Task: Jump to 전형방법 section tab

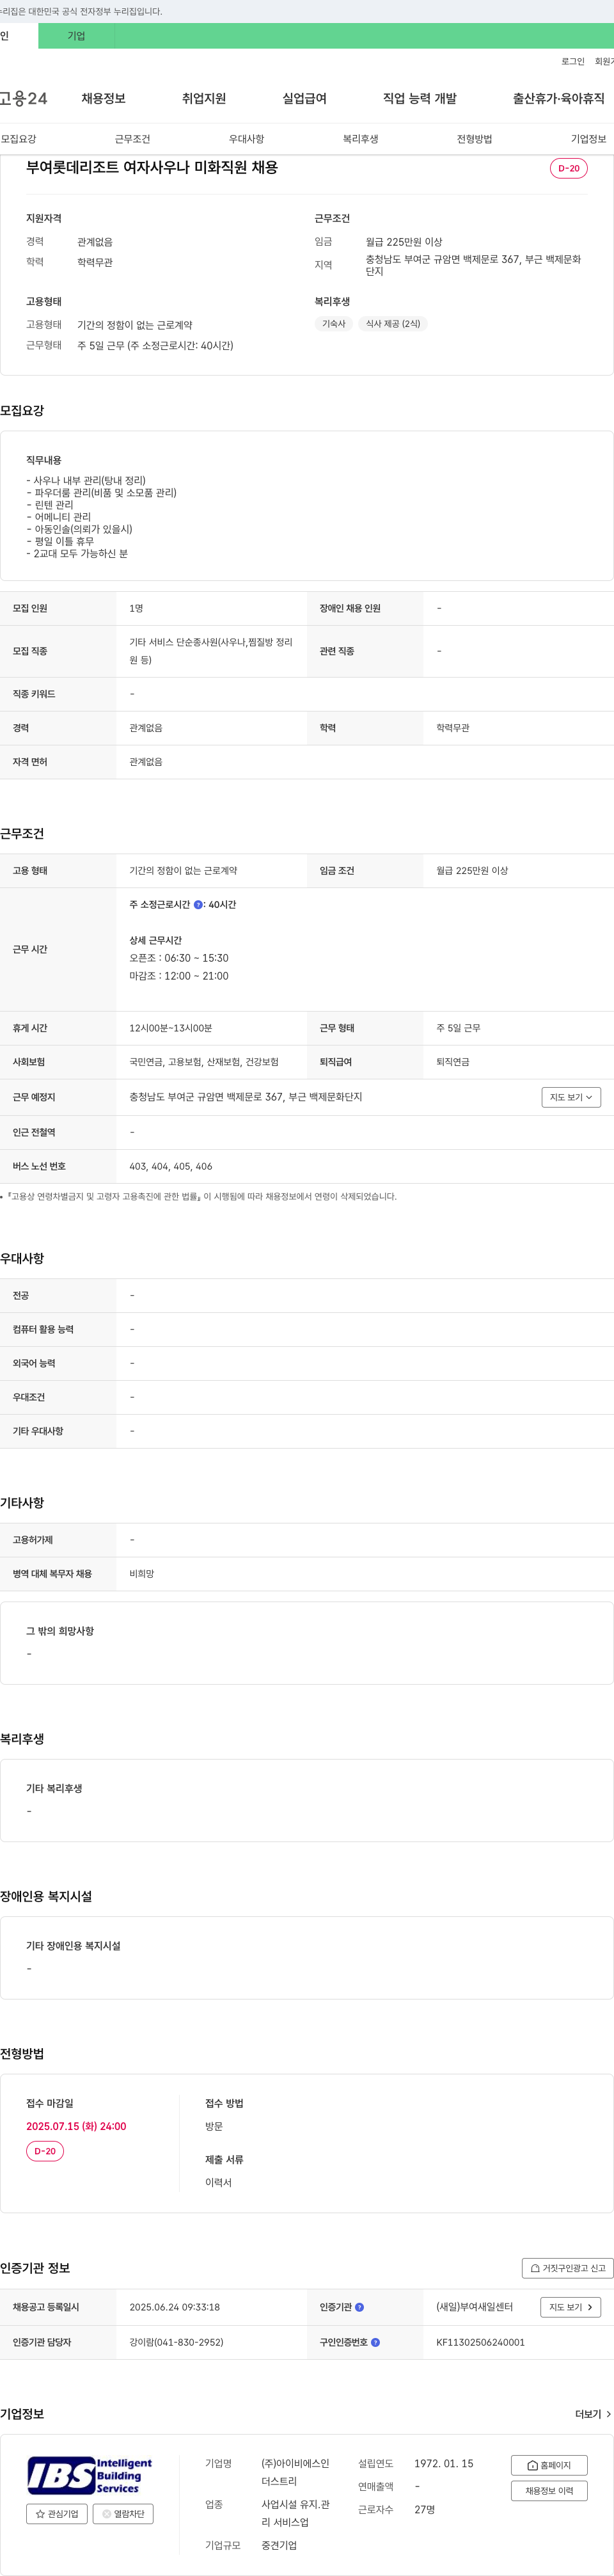Action: pos(474,139)
